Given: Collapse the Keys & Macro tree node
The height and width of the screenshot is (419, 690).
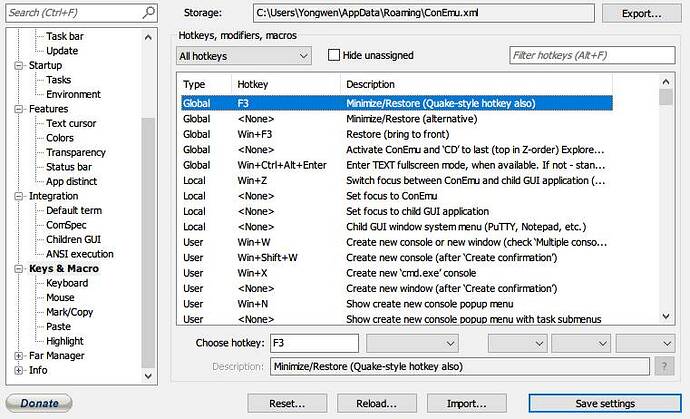Looking at the screenshot, I should click(19, 269).
